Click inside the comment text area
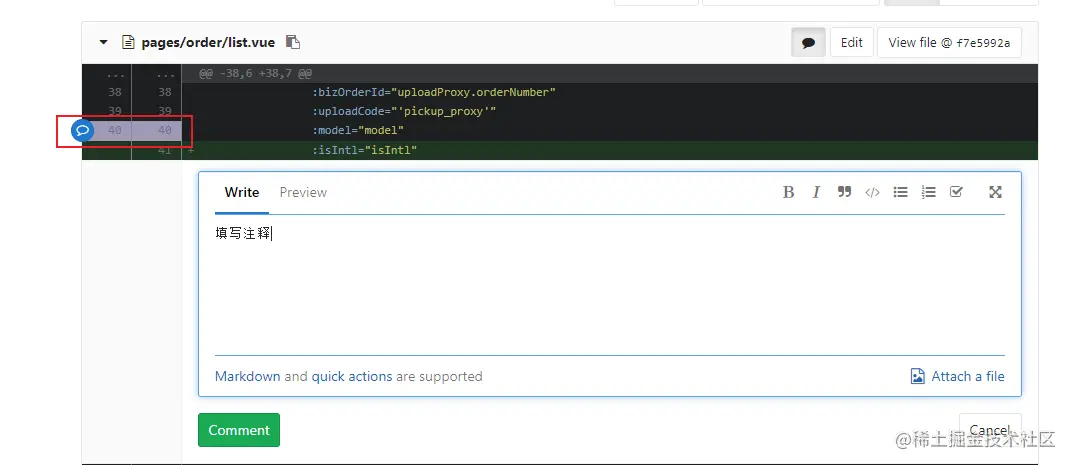Image resolution: width=1071 pixels, height=465 pixels. click(x=609, y=290)
